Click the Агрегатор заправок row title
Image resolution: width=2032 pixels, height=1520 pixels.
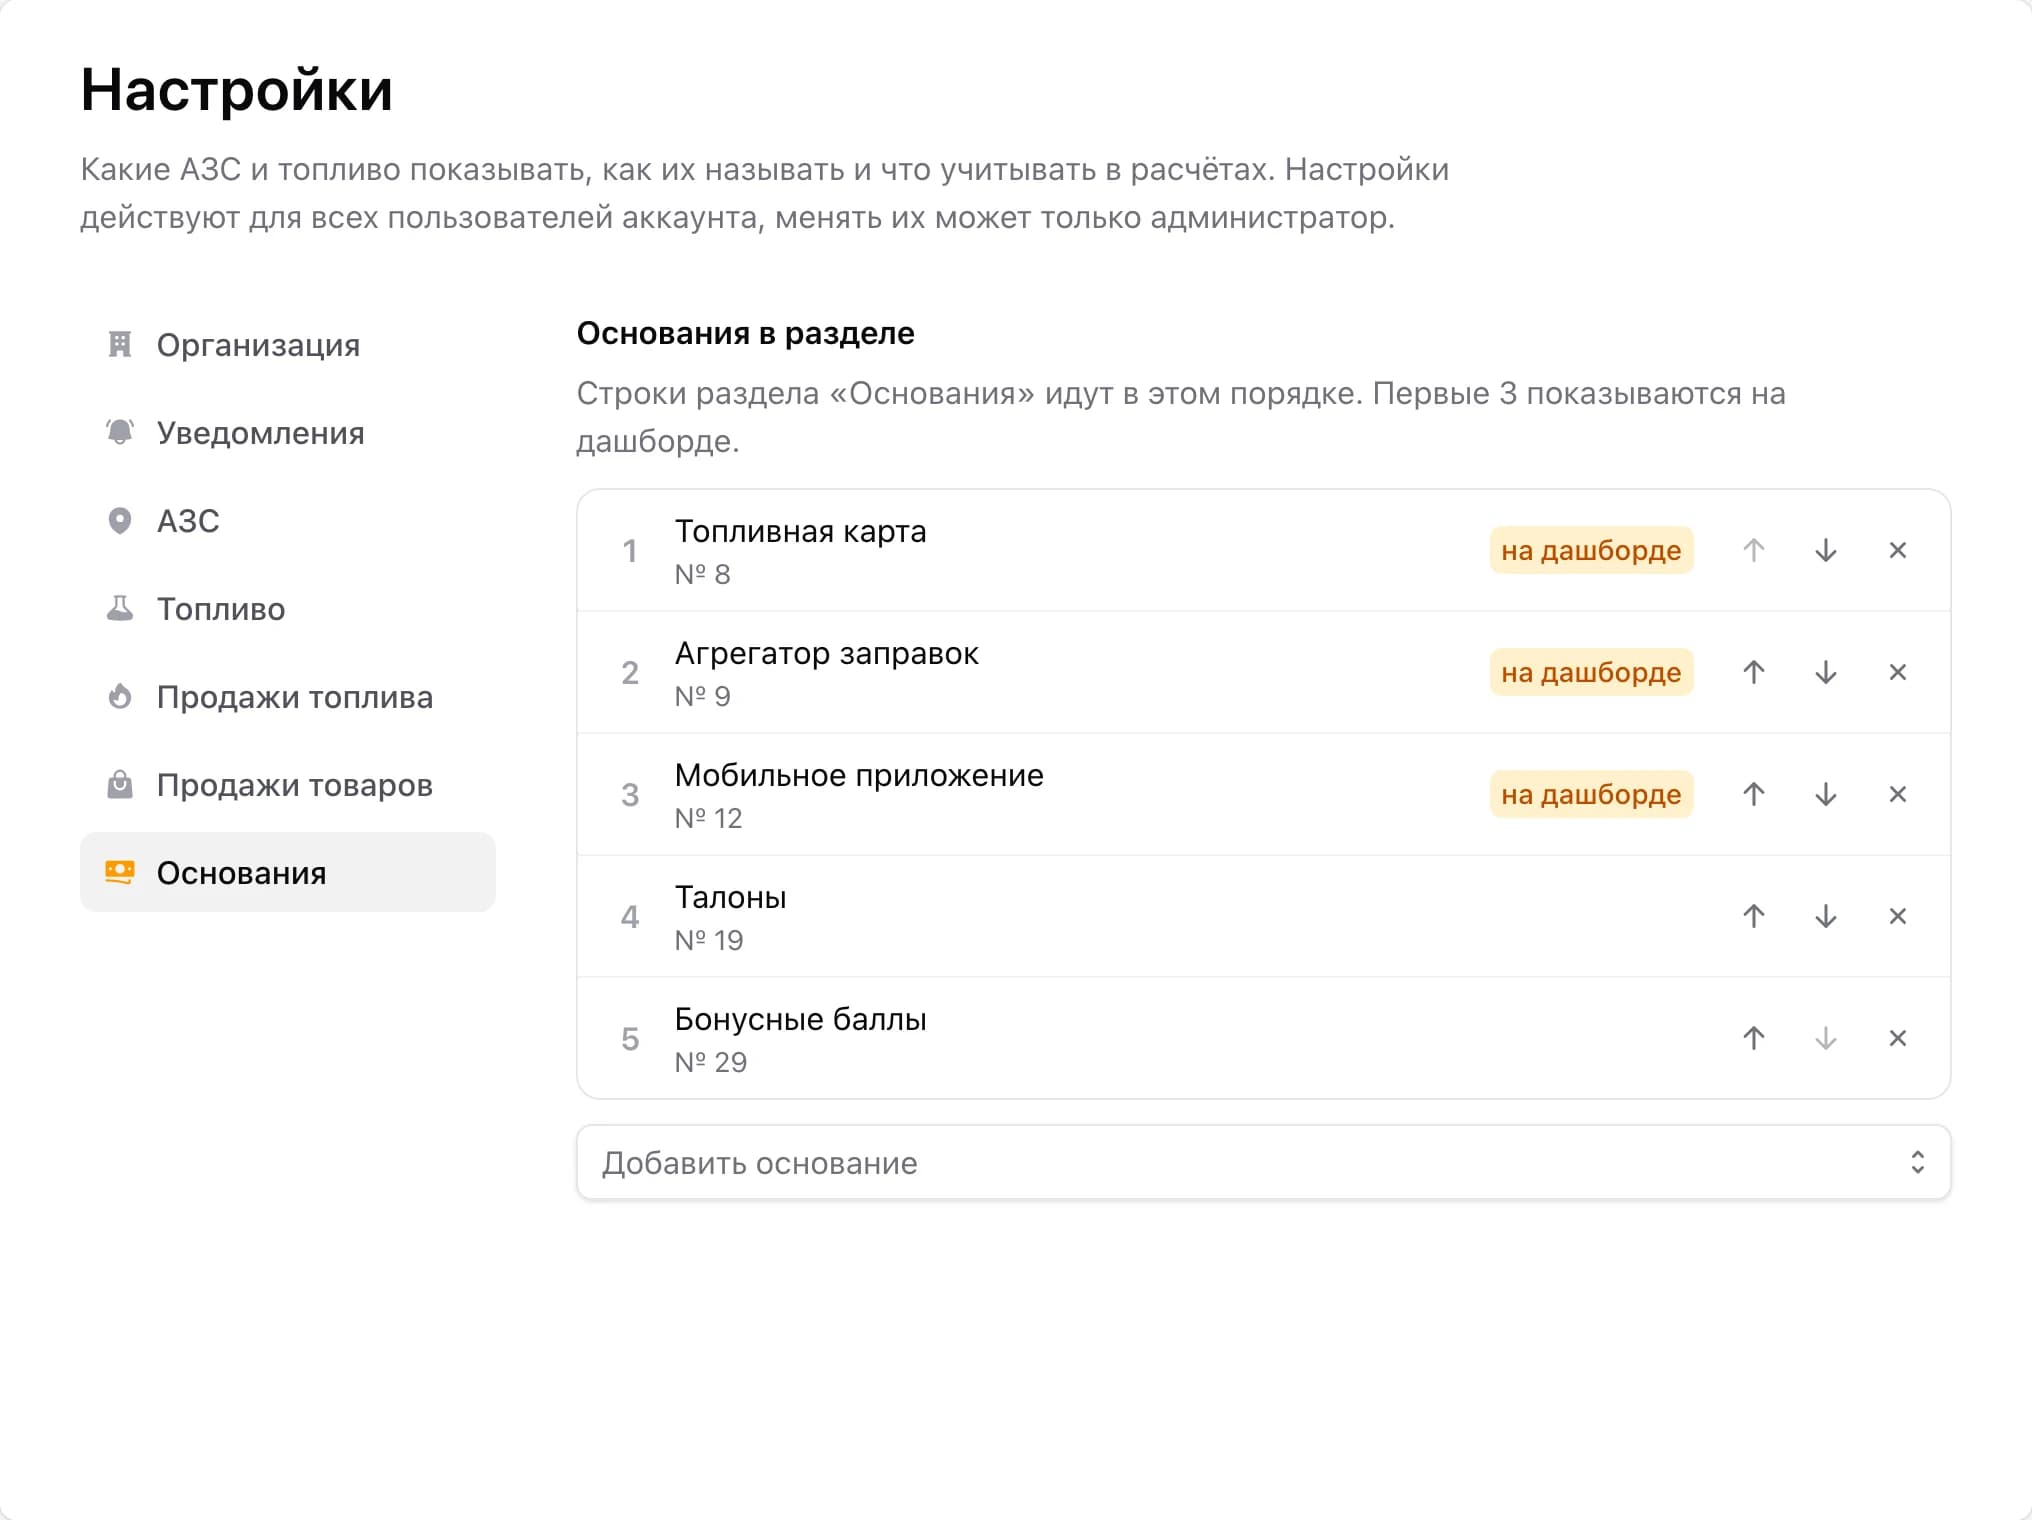pyautogui.click(x=826, y=653)
